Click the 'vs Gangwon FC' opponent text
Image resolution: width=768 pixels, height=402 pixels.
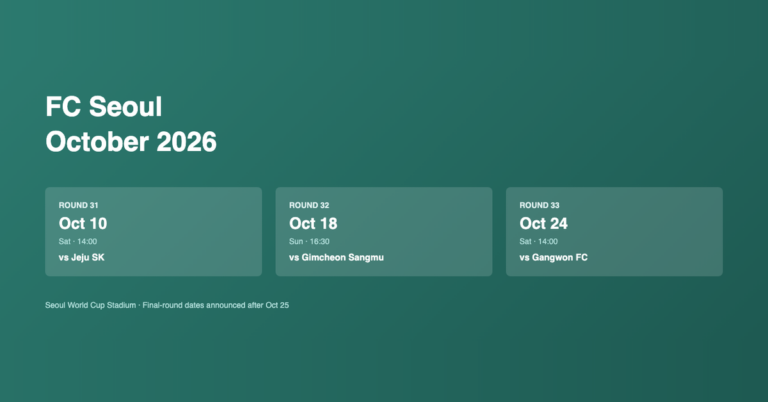[x=553, y=257]
